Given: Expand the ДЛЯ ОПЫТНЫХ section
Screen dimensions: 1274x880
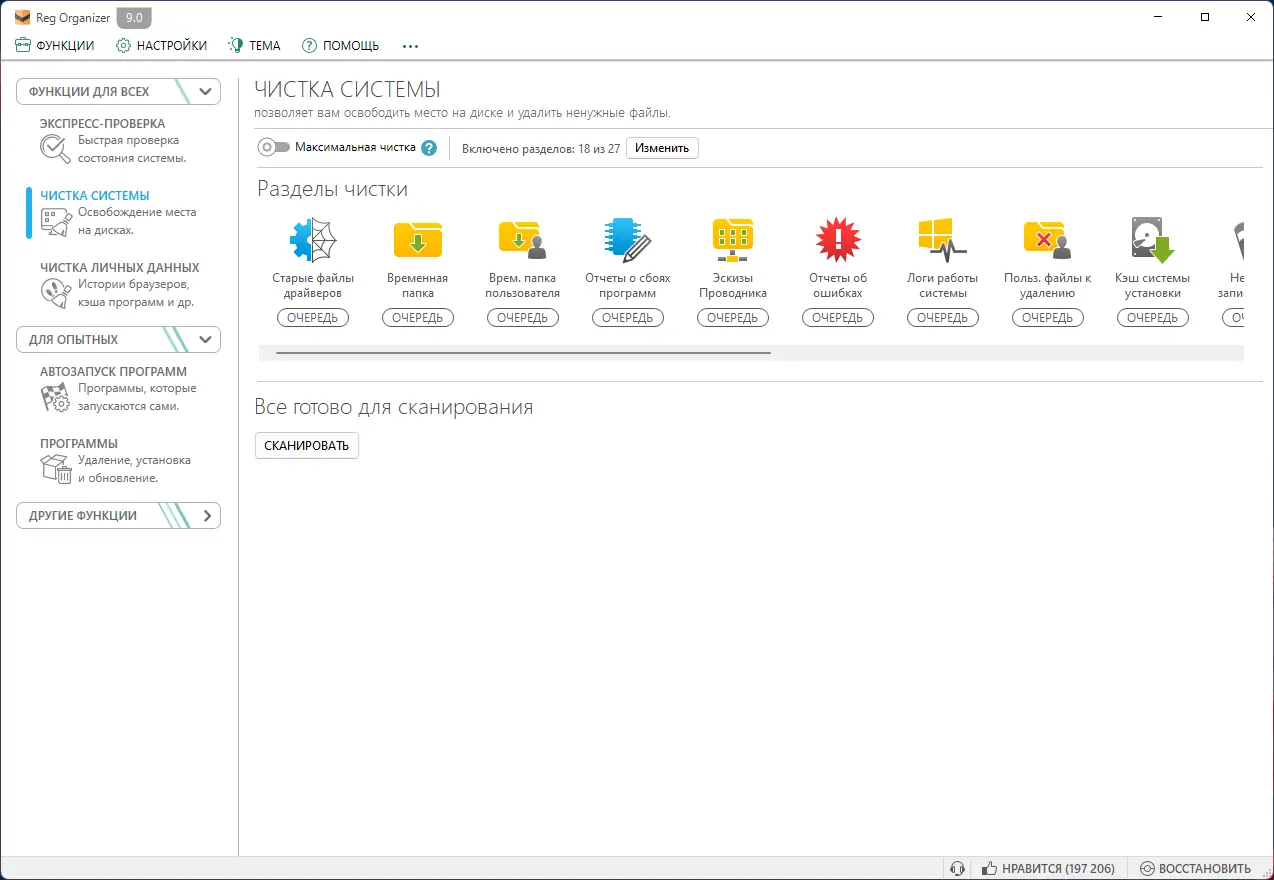Looking at the screenshot, I should [205, 339].
